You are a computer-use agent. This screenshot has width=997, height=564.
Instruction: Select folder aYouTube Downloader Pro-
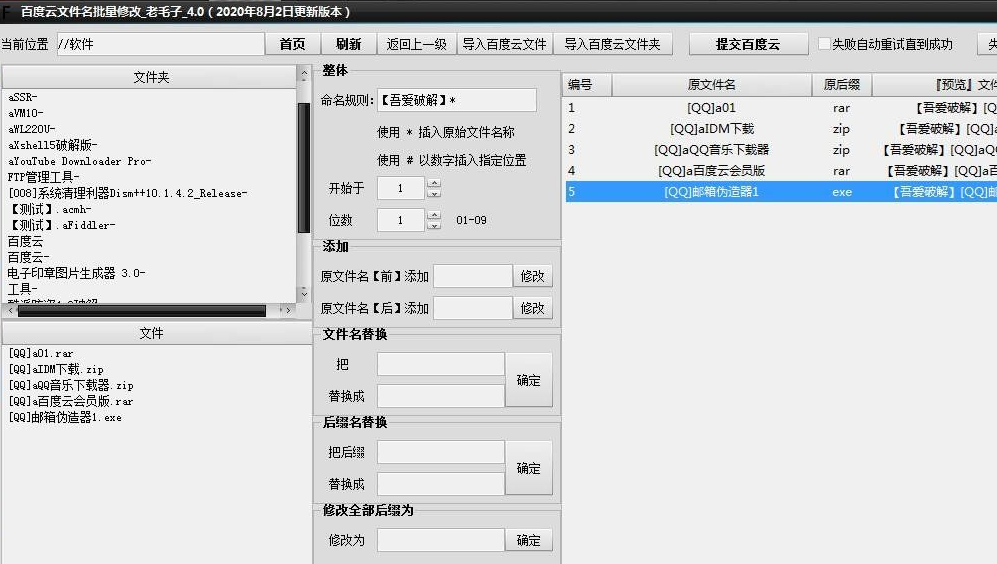click(79, 162)
